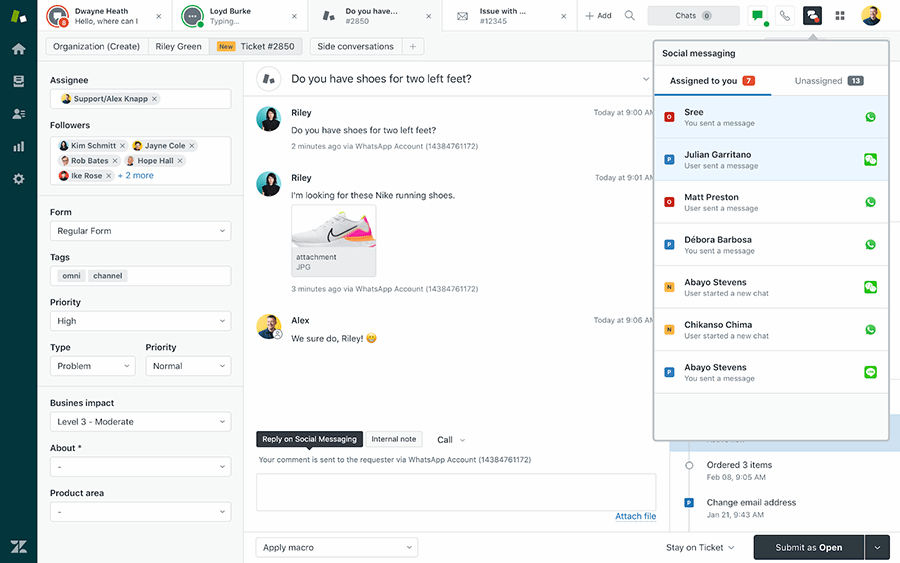
Task: Expand the Call dropdown
Action: point(451,440)
